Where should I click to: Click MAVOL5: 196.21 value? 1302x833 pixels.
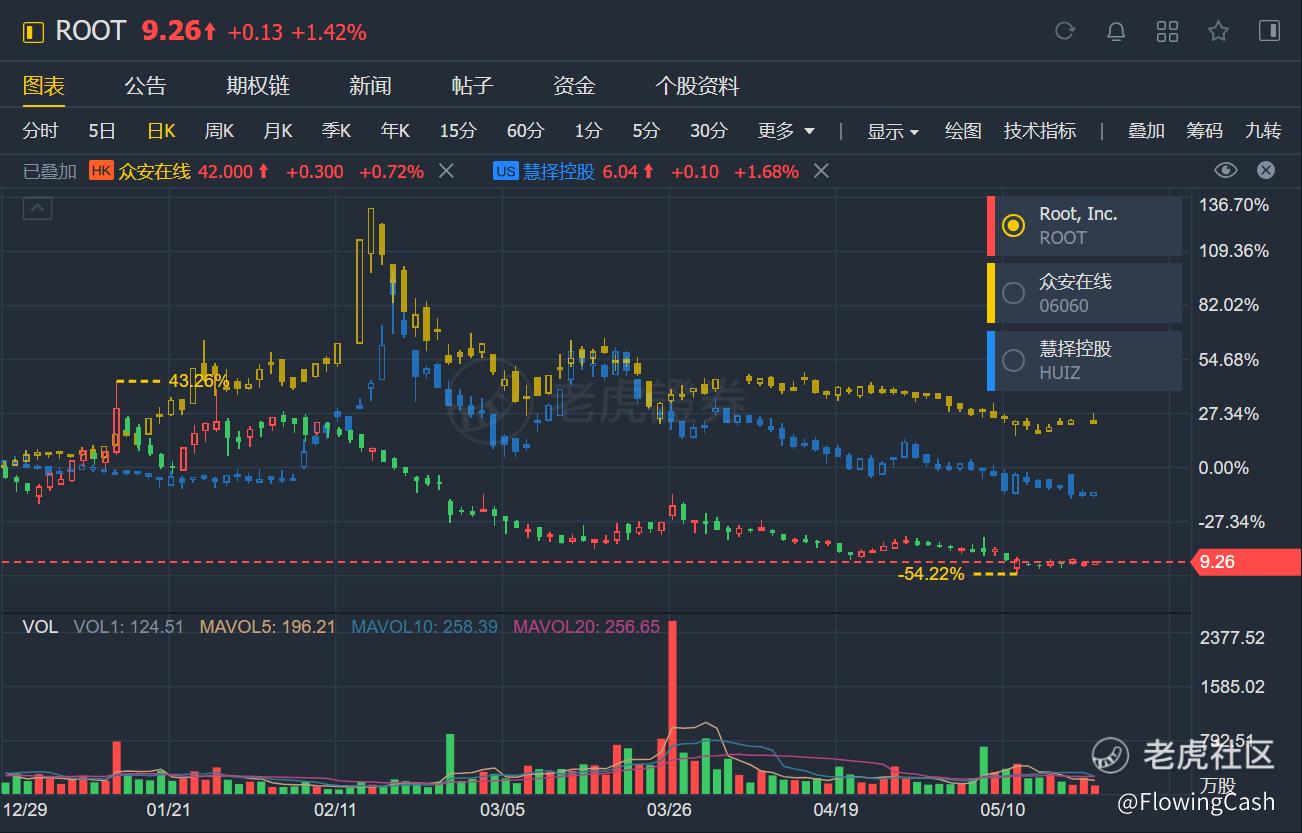(x=267, y=627)
